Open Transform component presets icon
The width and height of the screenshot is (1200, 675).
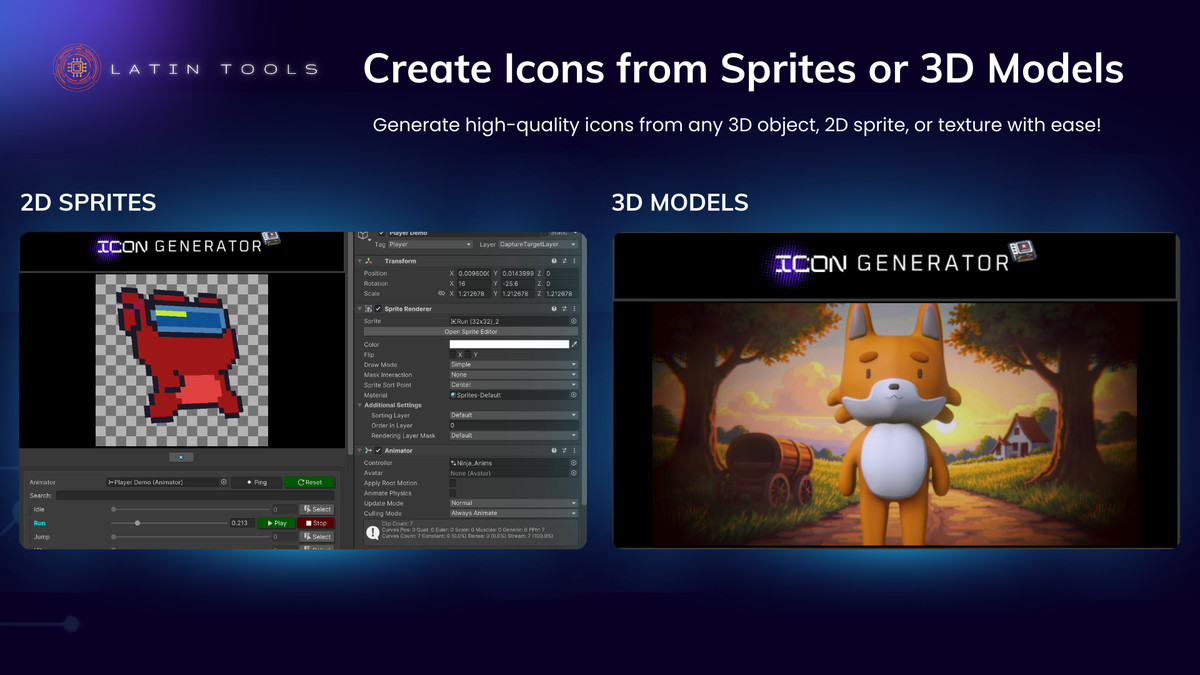(x=564, y=261)
